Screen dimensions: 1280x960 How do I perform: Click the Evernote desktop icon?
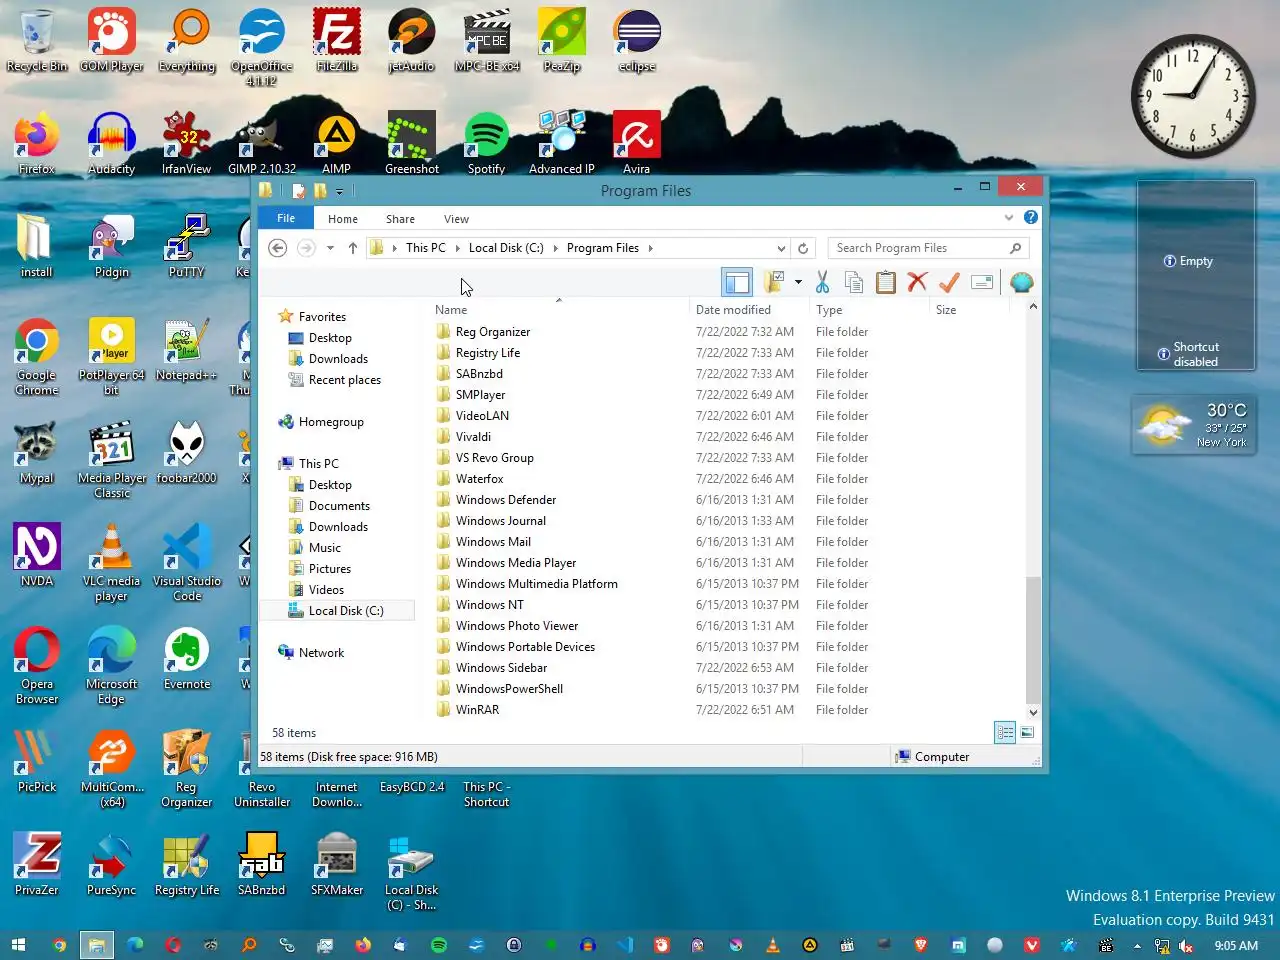[187, 659]
